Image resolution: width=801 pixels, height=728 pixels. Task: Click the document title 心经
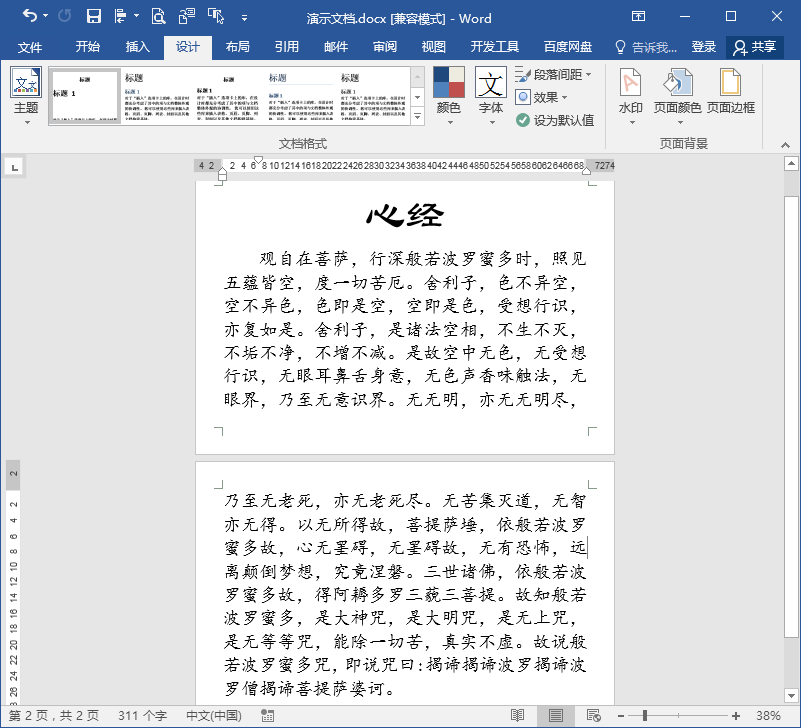pos(405,215)
